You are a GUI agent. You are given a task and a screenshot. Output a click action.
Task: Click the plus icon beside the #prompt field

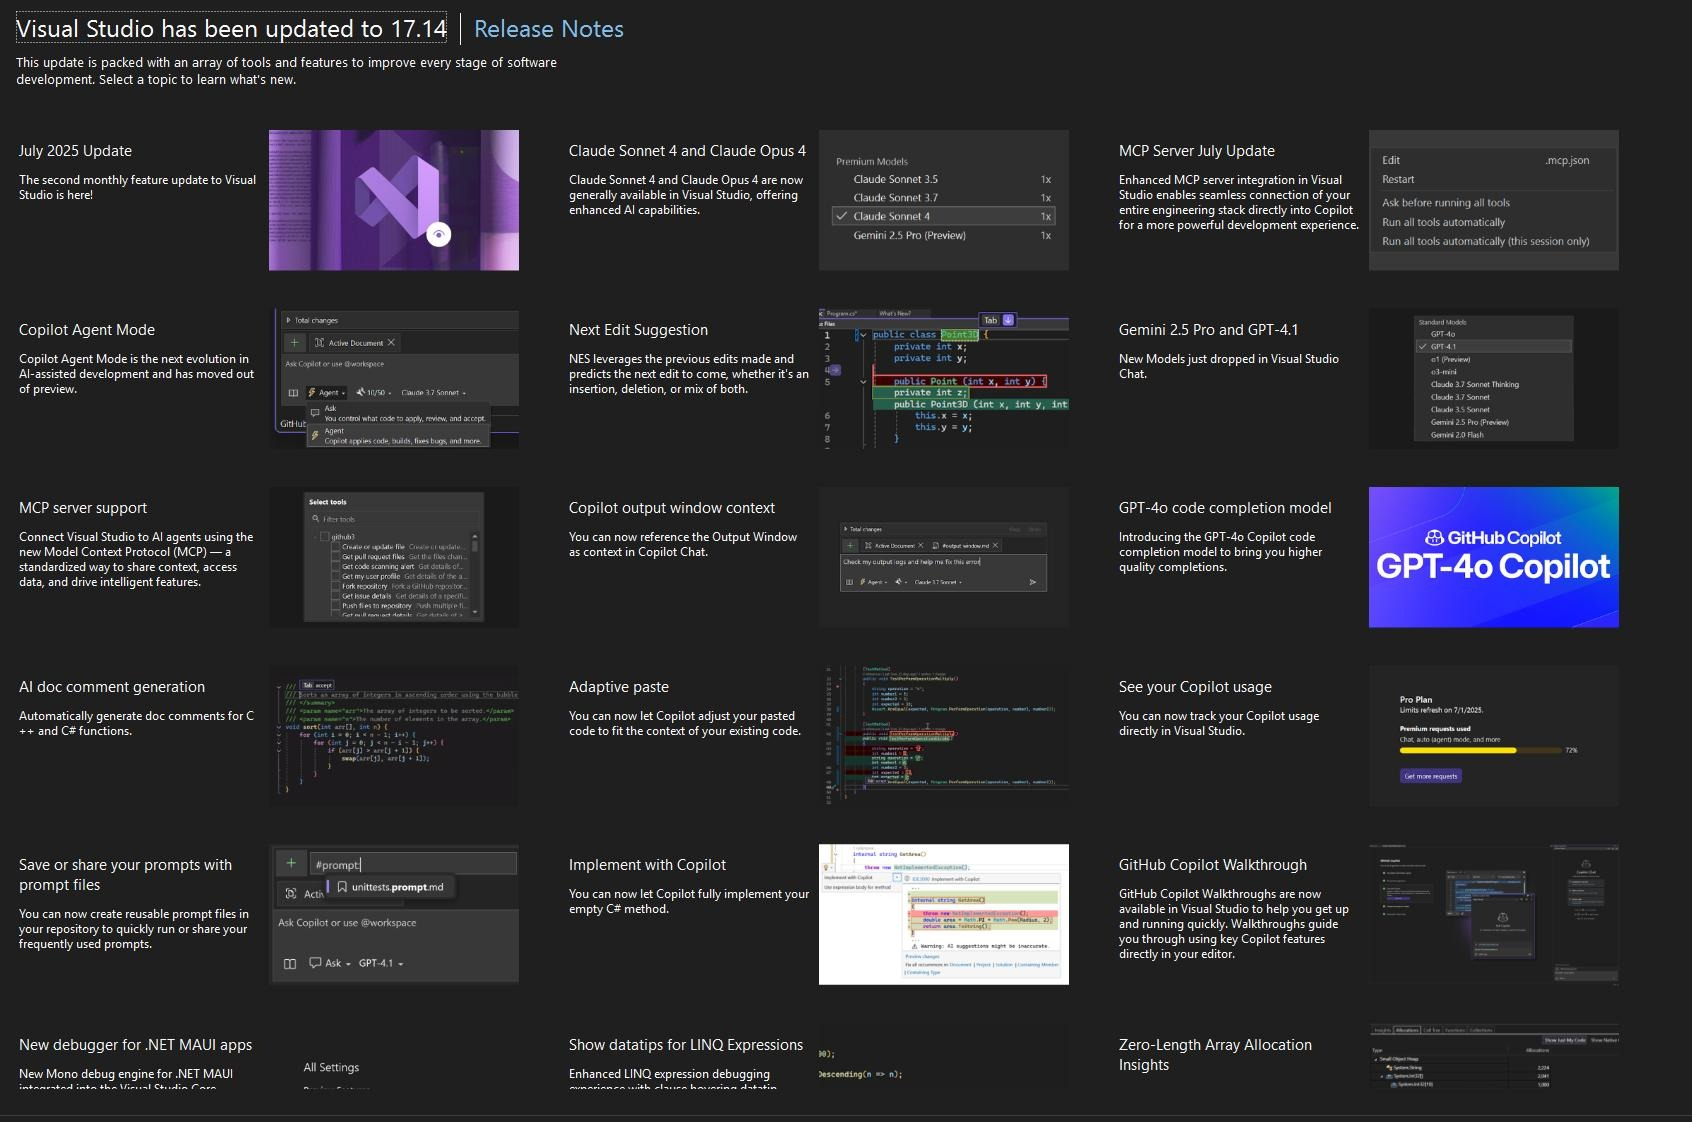coord(291,863)
